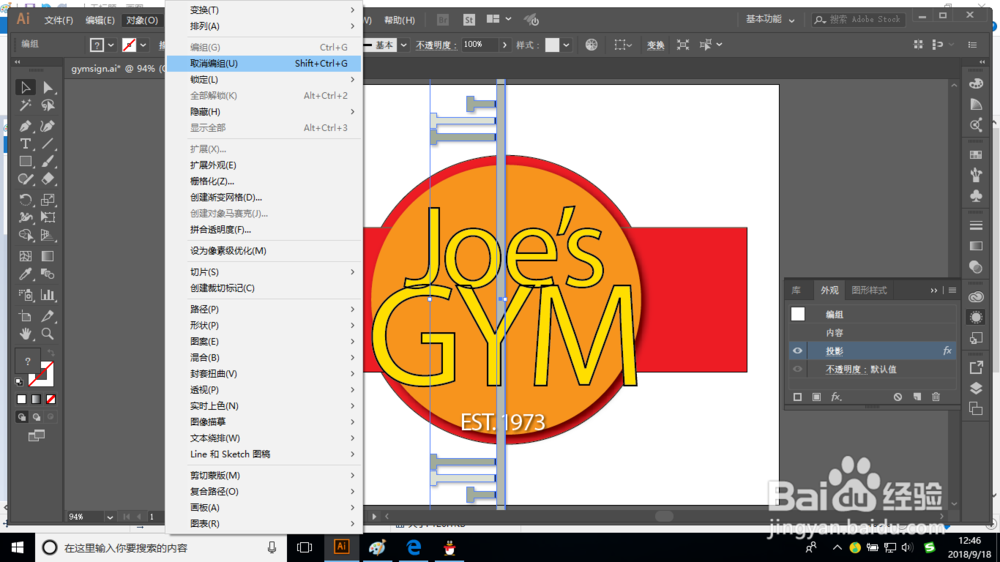Click the Add New Effect fx button

coord(836,397)
